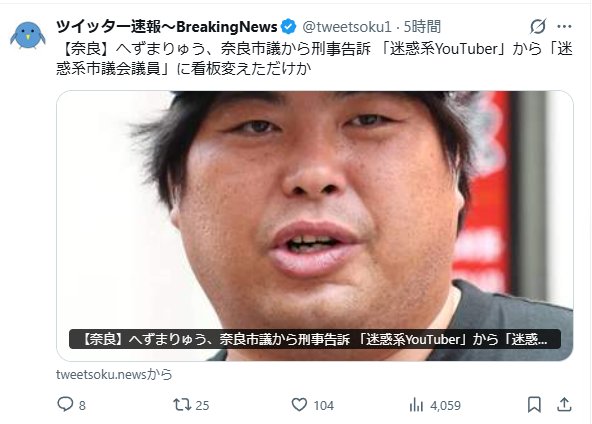The width and height of the screenshot is (592, 424).
Task: Toggle the bookmark icon
Action: [534, 405]
